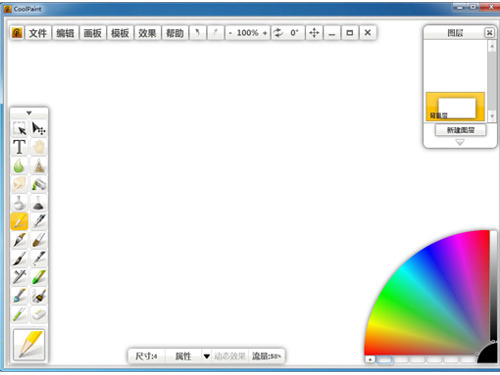Viewport: 500px width, 375px height.
Task: Collapse the toolbox with top arrow
Action: [x=29, y=113]
